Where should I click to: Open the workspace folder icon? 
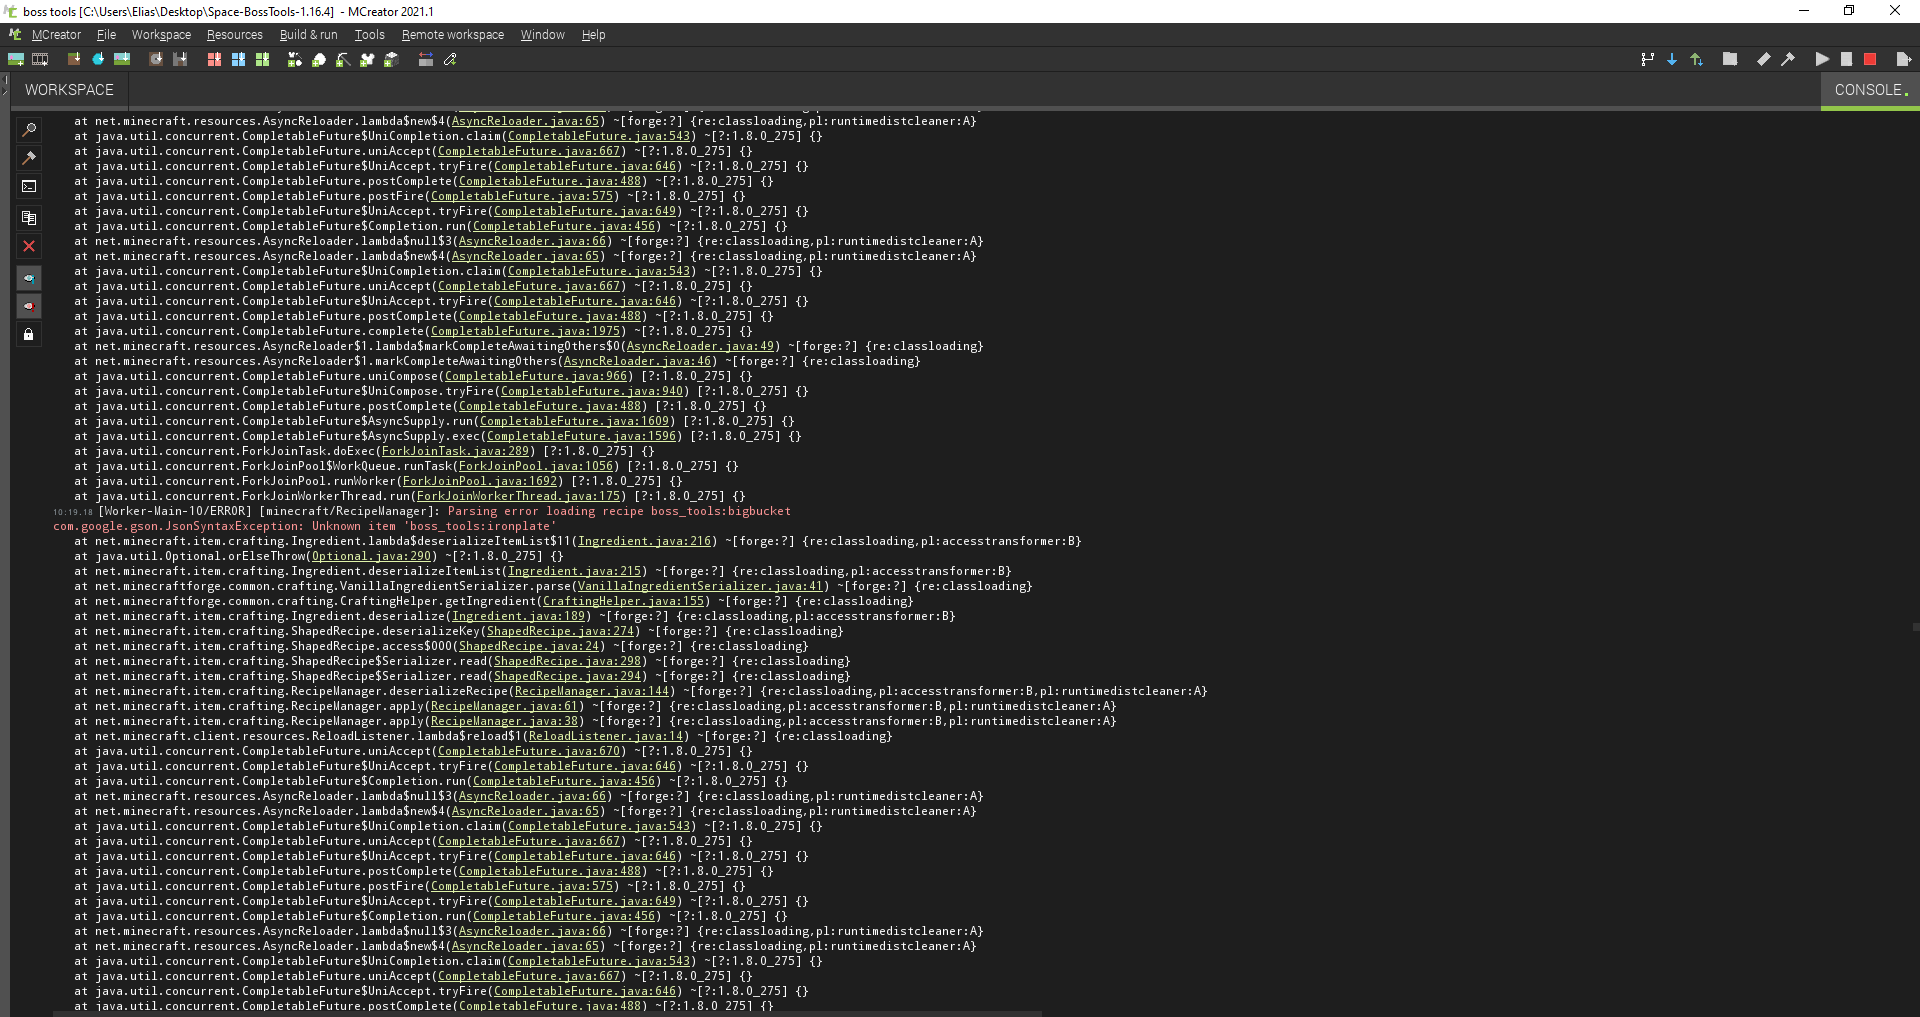1731,59
